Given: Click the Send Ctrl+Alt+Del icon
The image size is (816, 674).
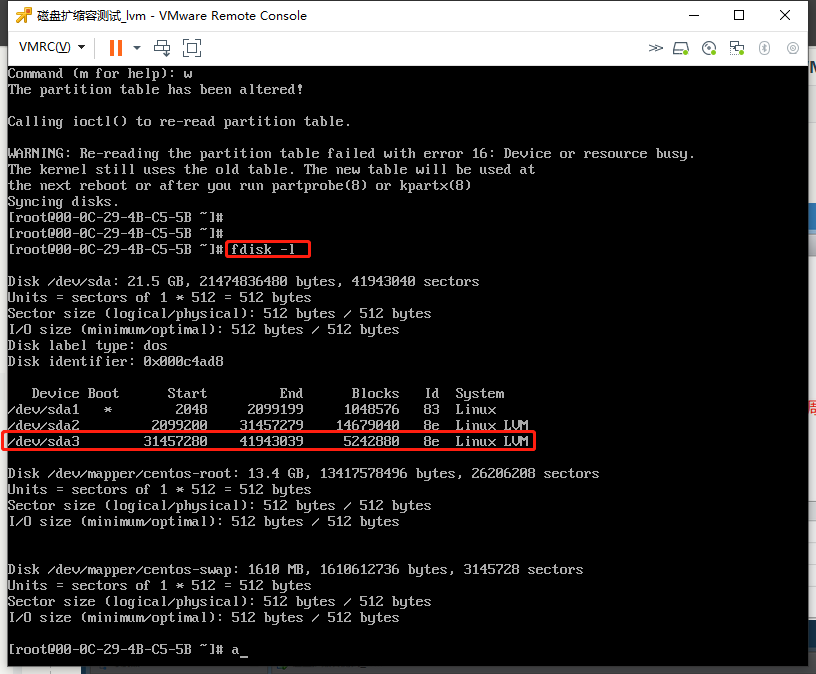Looking at the screenshot, I should point(162,48).
